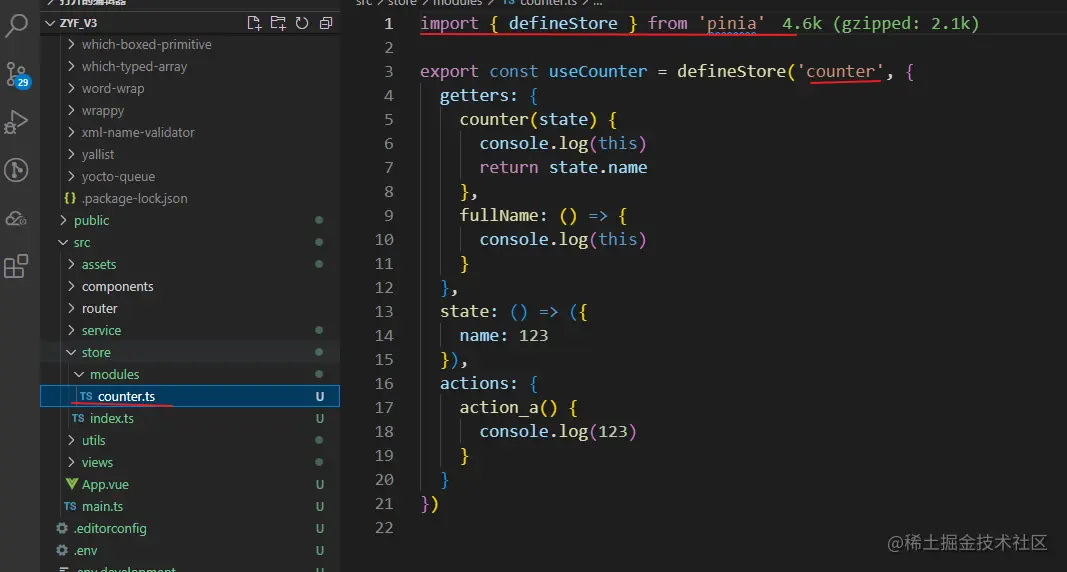Screen dimensions: 1067x572
Task: Select counter.ts in the file tree
Action: click(190, 397)
